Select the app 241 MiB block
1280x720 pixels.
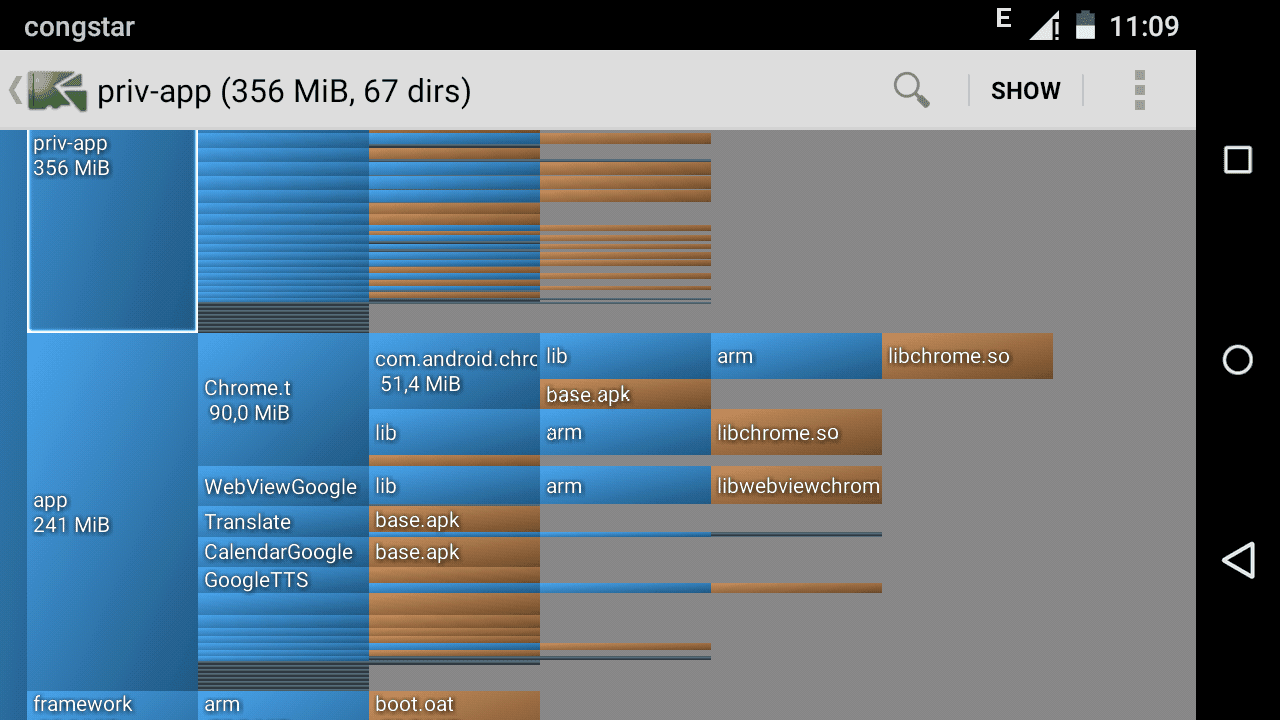click(112, 512)
